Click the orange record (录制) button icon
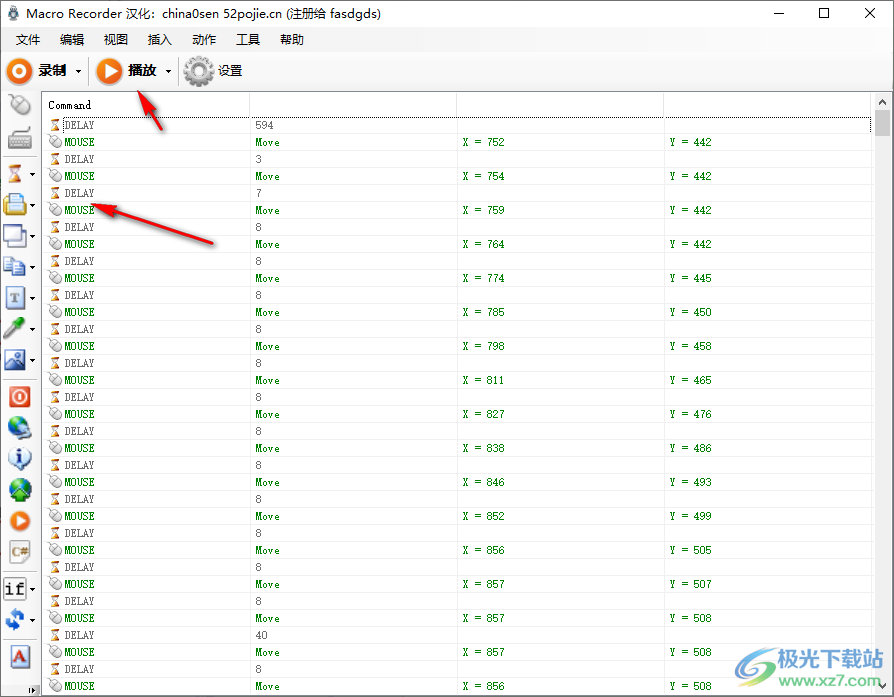 [x=19, y=71]
